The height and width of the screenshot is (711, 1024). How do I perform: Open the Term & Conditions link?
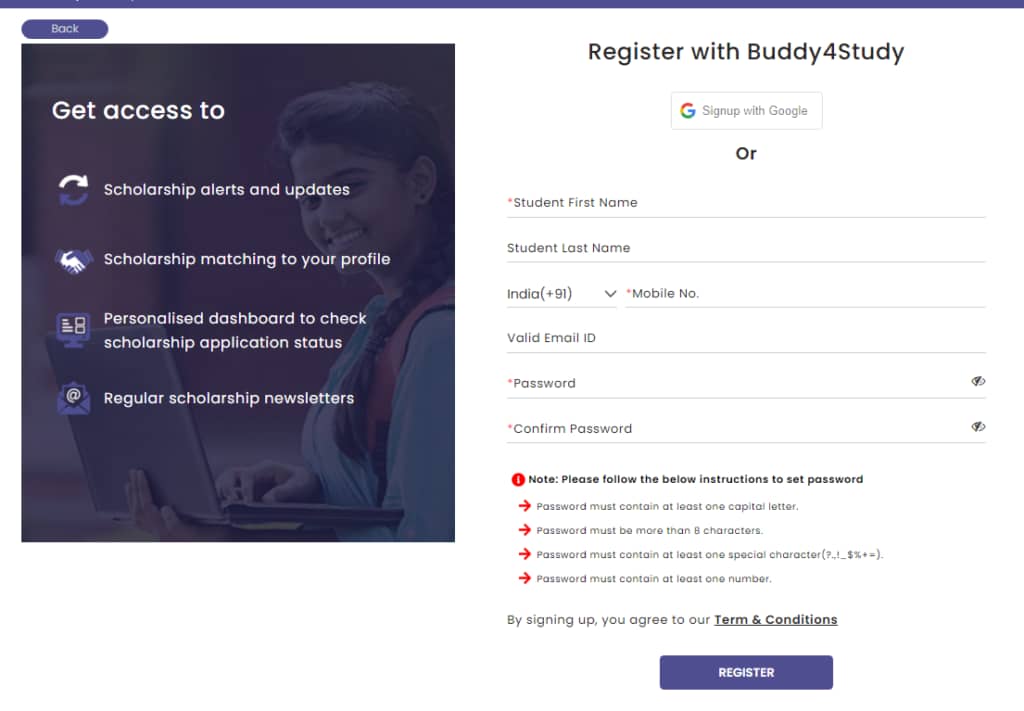[775, 620]
